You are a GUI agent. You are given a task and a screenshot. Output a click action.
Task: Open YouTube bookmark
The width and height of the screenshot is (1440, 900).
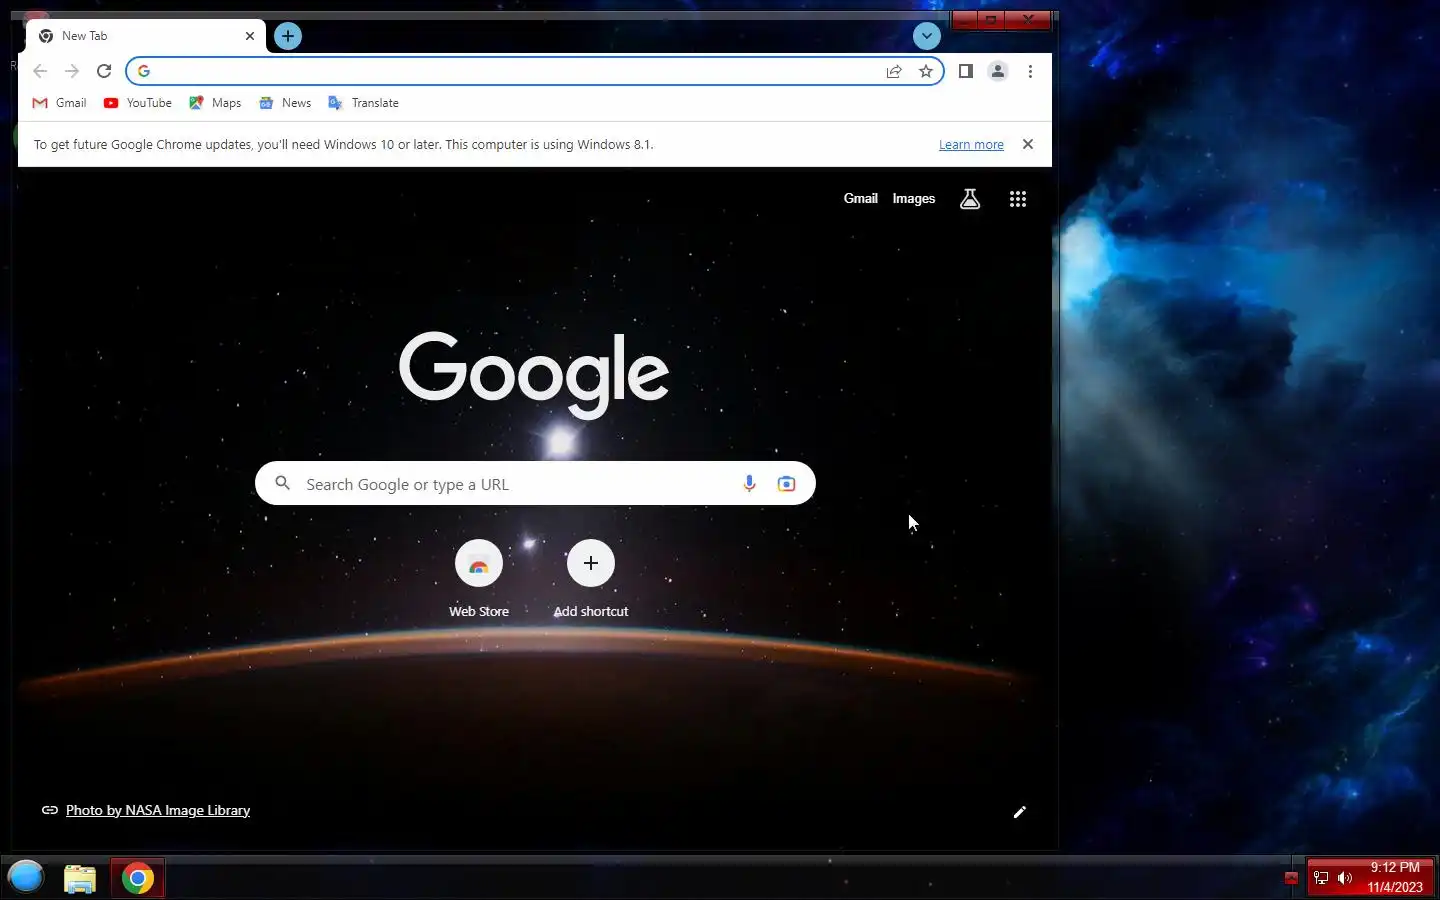[x=137, y=103]
